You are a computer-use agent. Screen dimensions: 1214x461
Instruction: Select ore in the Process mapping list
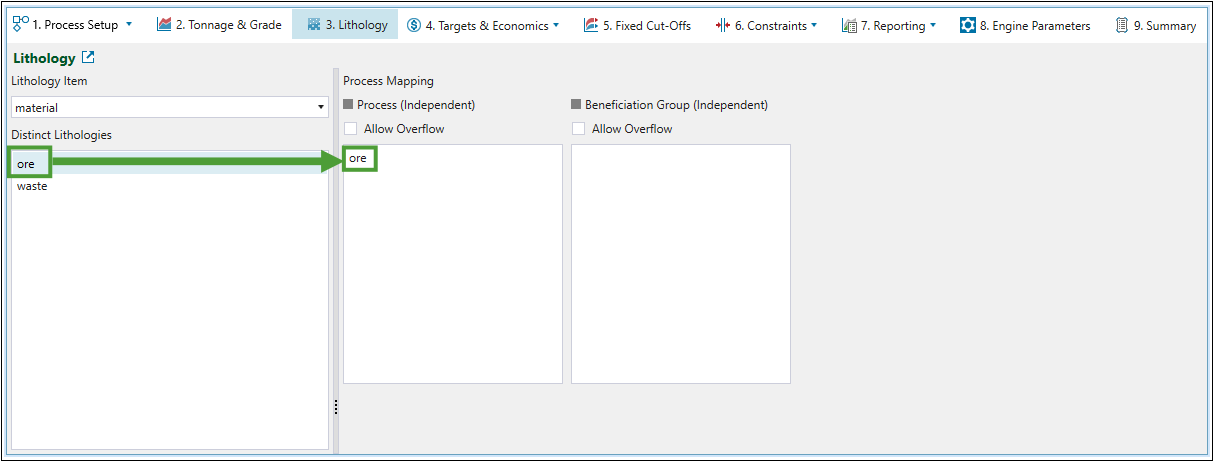coord(358,159)
